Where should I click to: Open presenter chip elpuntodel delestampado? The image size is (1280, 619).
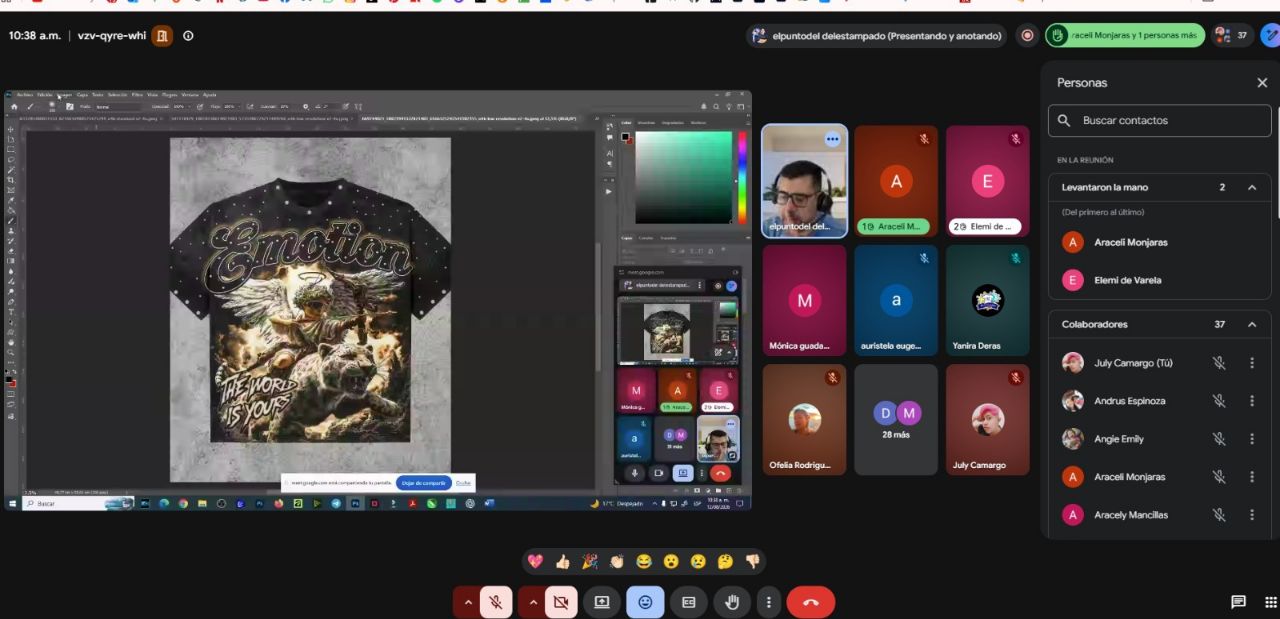click(x=877, y=36)
